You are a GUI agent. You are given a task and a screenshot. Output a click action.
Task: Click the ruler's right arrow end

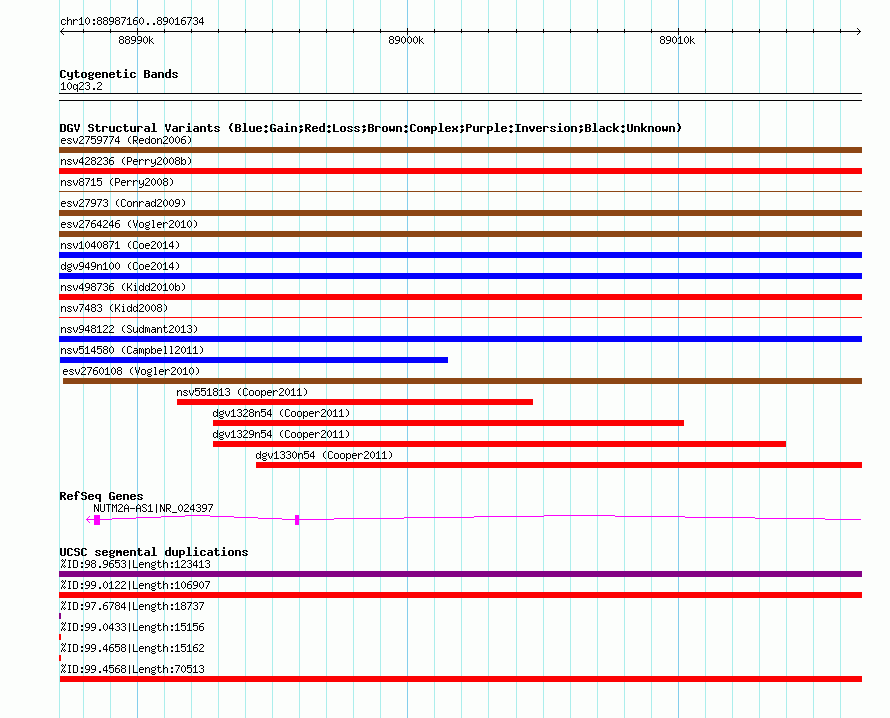pyautogui.click(x=859, y=31)
